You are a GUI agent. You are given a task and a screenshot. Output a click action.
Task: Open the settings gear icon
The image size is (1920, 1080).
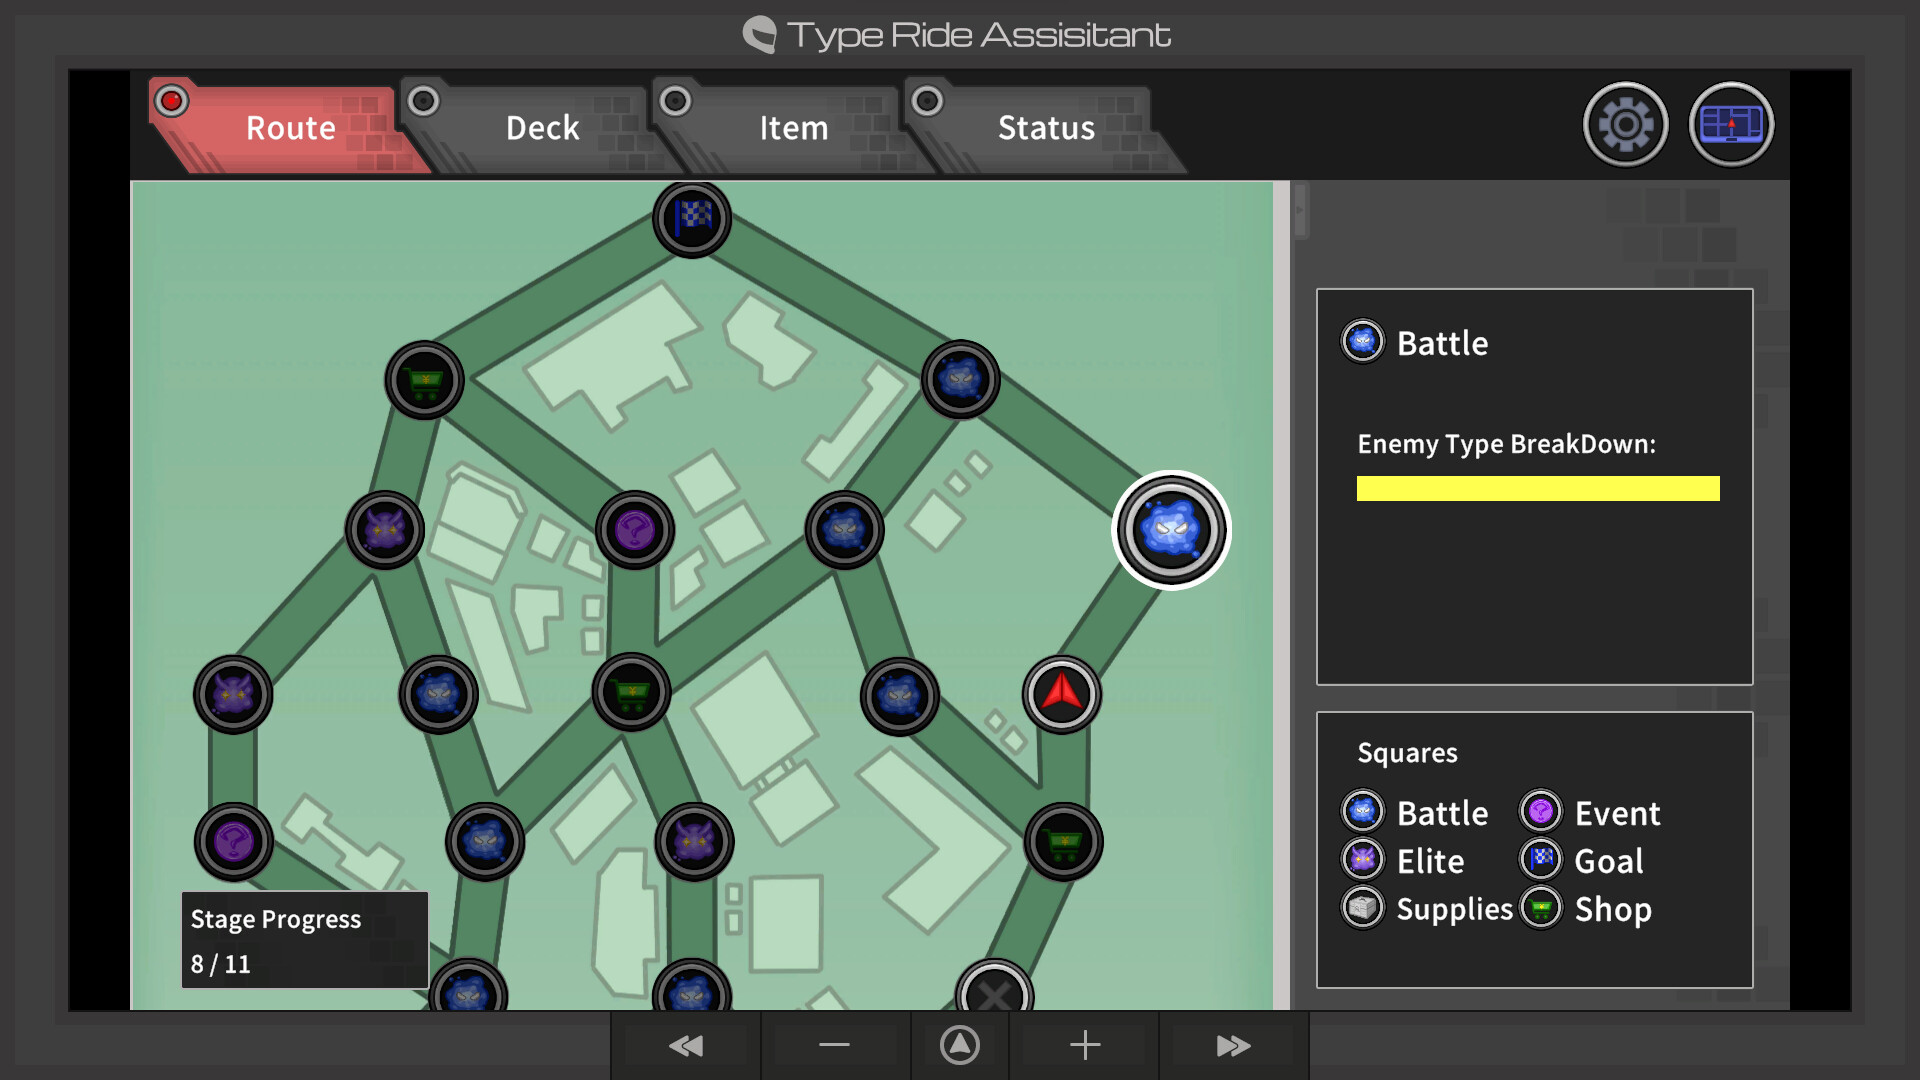pos(1625,124)
